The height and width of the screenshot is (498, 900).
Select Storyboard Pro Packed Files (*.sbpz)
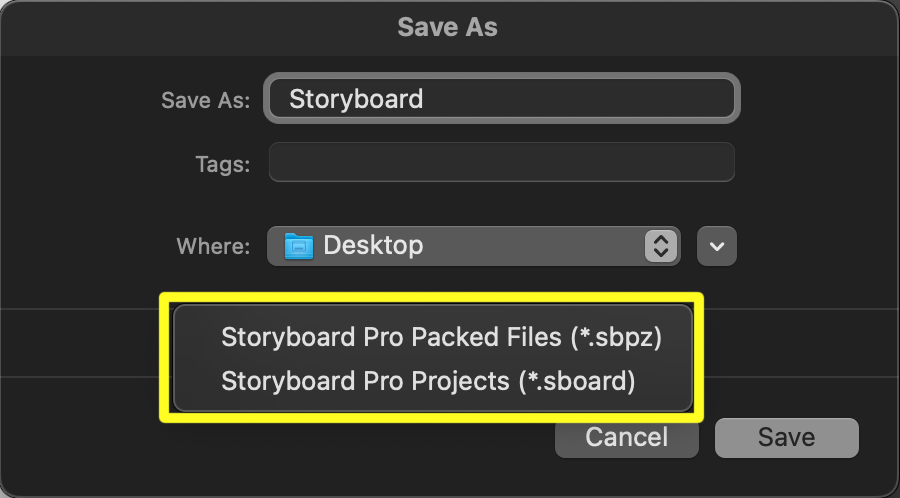[441, 338]
